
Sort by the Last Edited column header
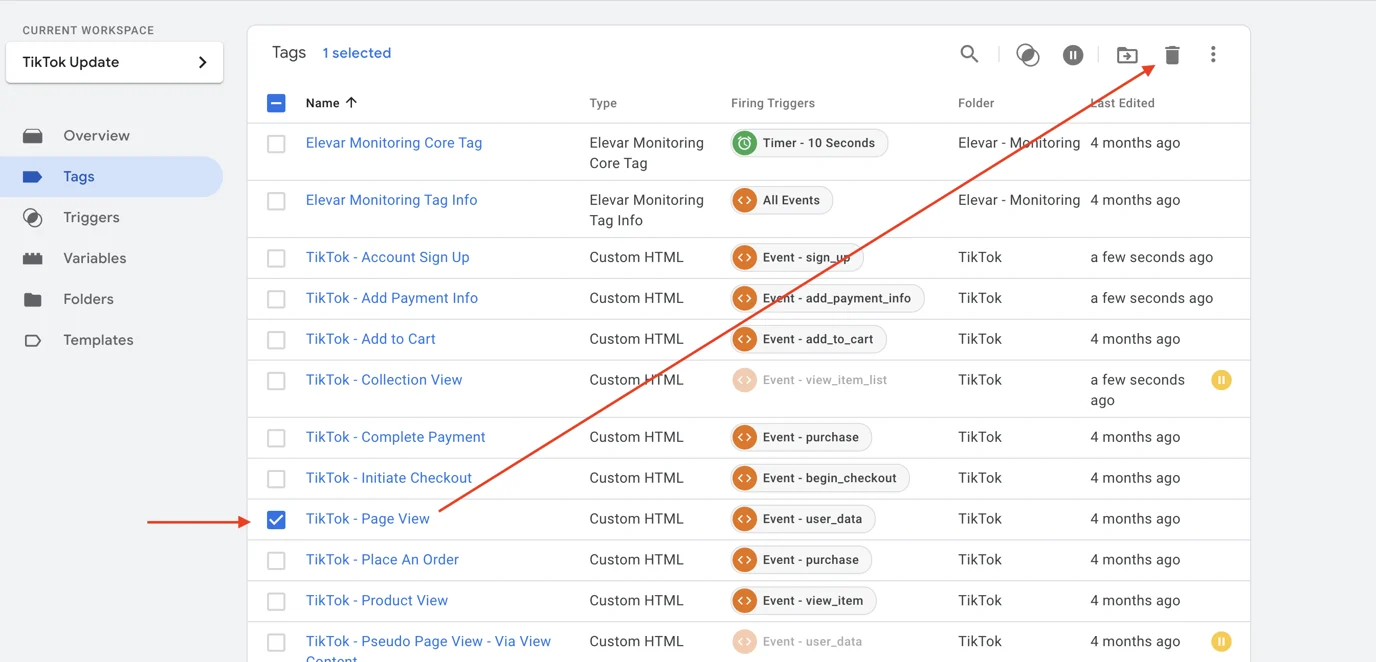[x=1122, y=103]
